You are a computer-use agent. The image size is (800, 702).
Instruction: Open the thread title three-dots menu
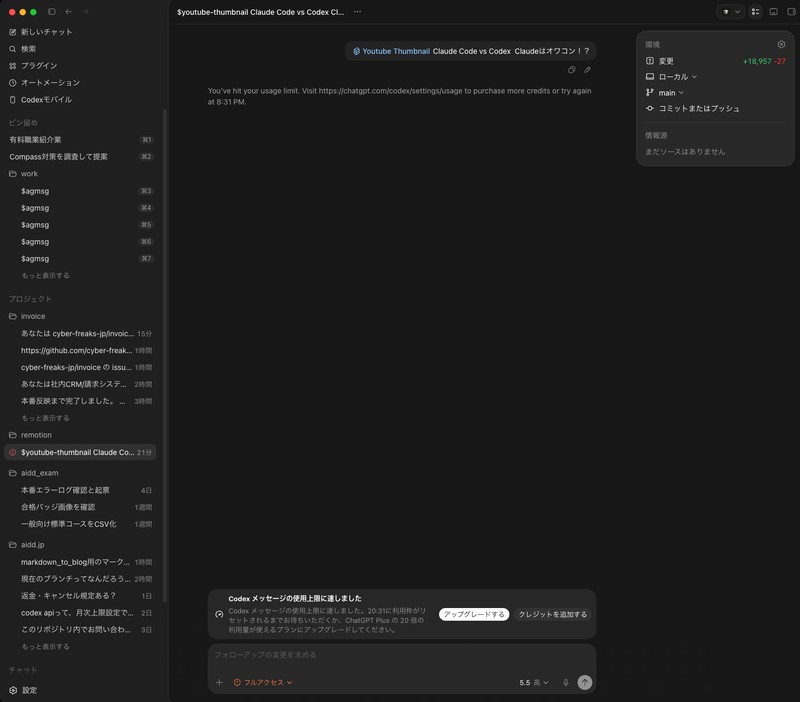pos(358,12)
